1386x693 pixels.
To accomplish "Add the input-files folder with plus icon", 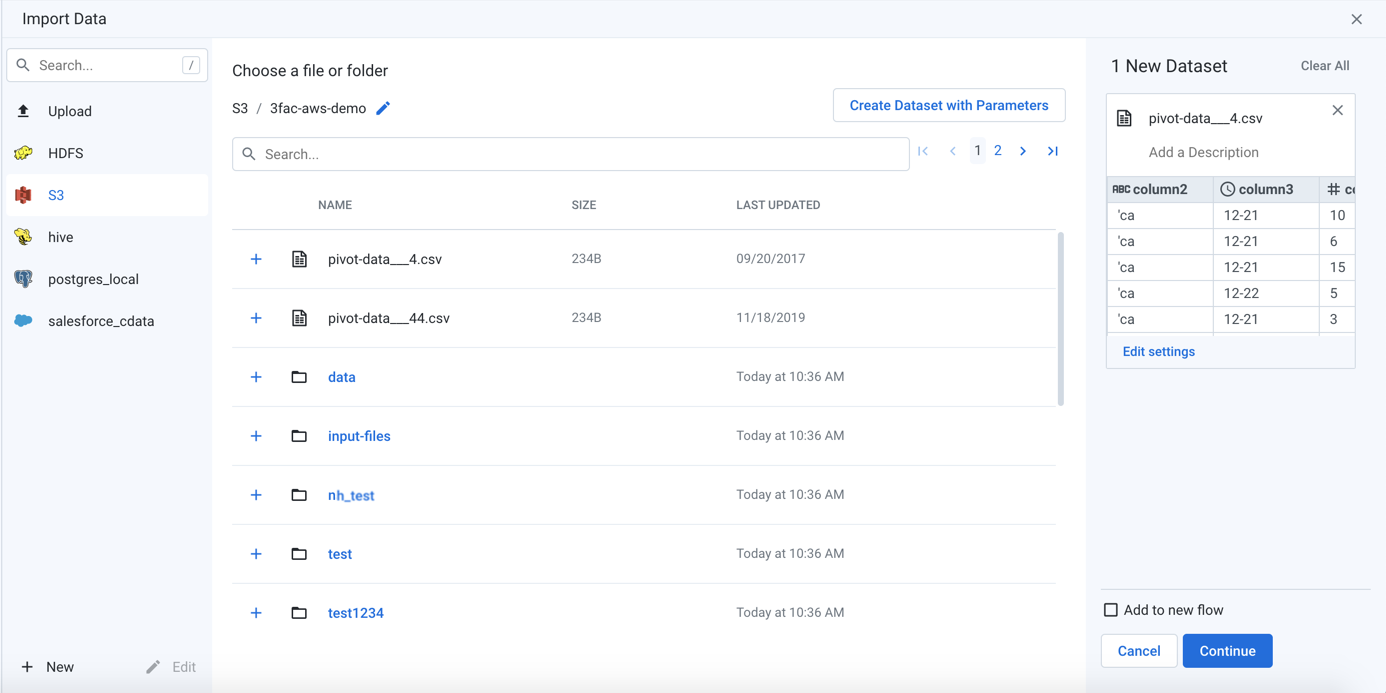I will tap(256, 436).
